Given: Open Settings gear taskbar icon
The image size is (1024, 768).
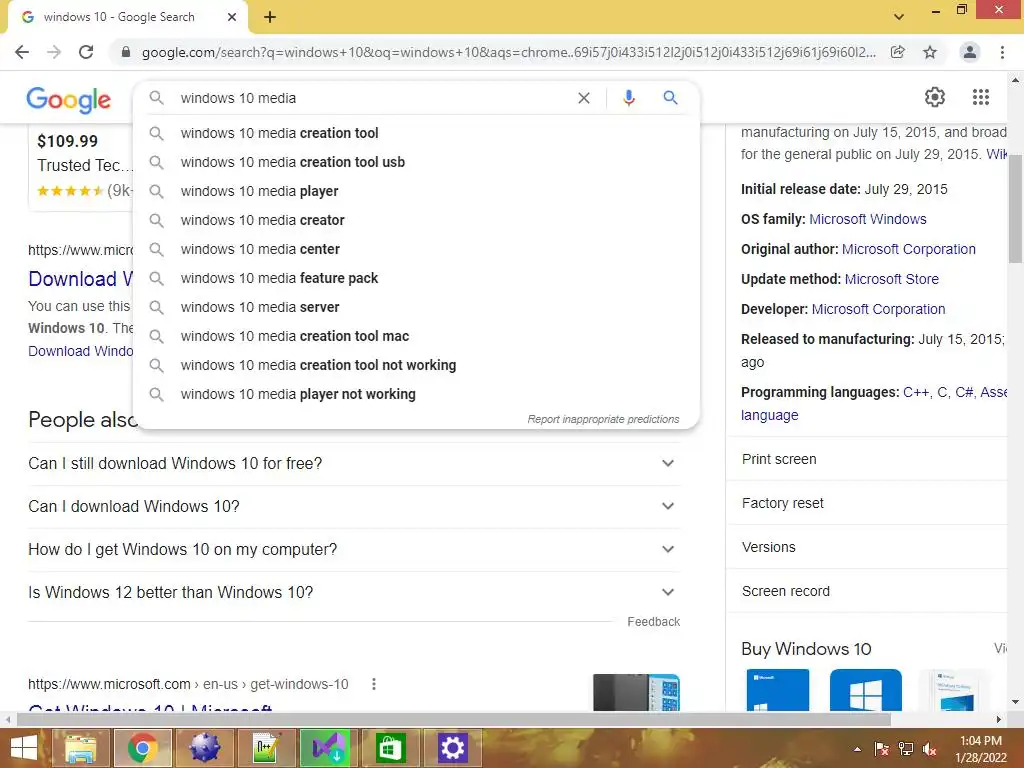Looking at the screenshot, I should 452,748.
